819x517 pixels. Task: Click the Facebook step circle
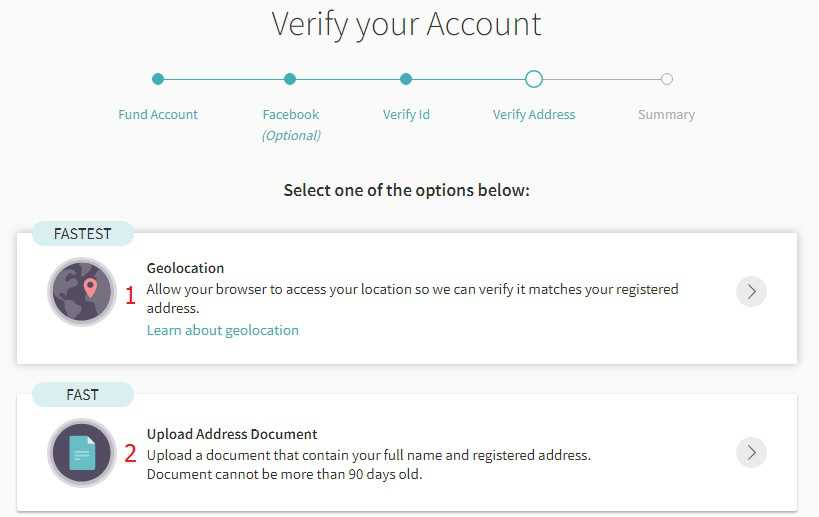(x=290, y=79)
